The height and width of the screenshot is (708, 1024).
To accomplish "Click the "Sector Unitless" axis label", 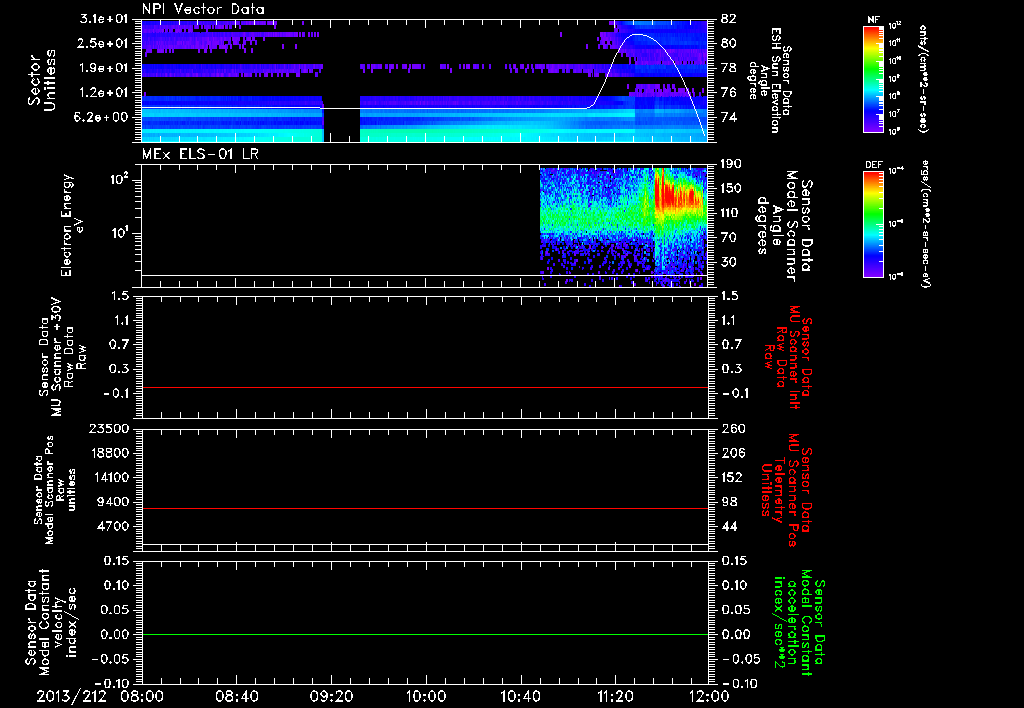I will (x=42, y=80).
